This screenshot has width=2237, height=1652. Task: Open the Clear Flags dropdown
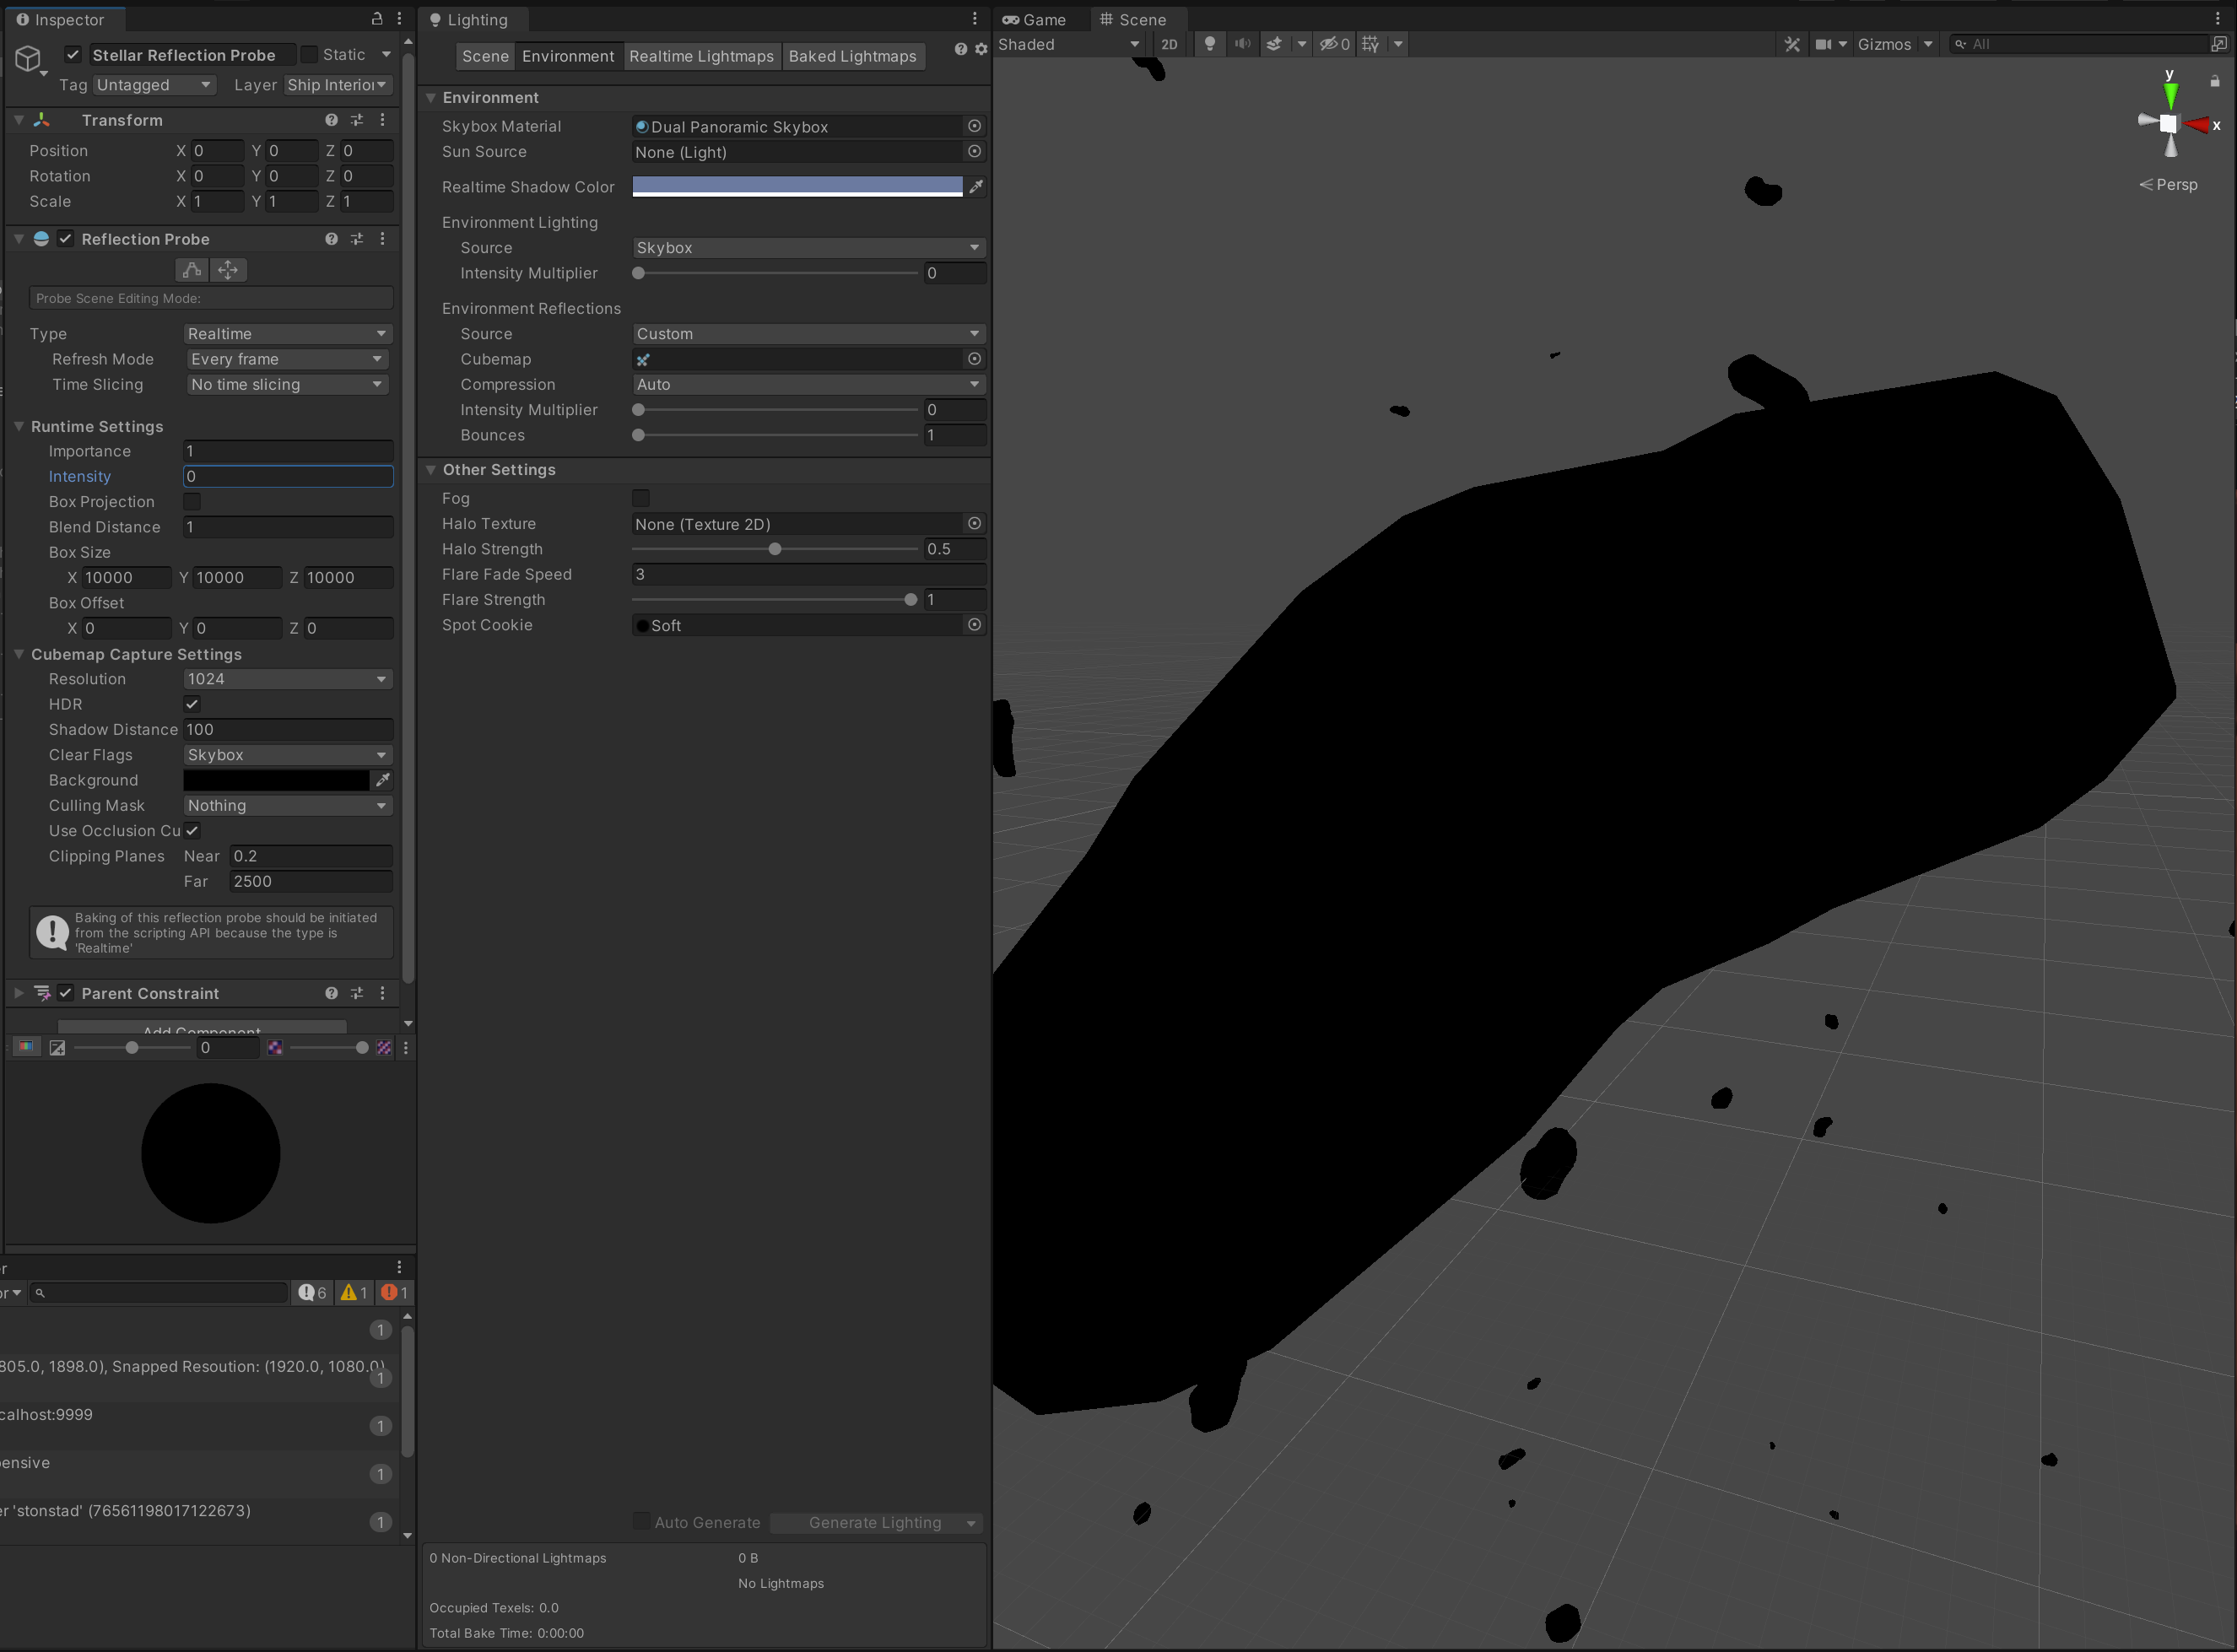click(287, 755)
